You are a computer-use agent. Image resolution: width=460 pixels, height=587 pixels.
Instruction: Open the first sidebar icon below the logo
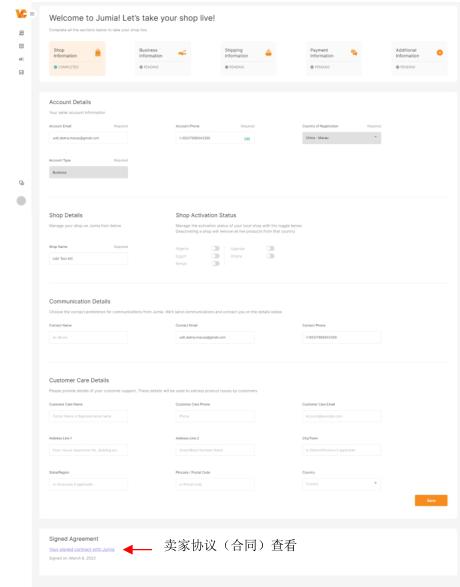tap(21, 33)
